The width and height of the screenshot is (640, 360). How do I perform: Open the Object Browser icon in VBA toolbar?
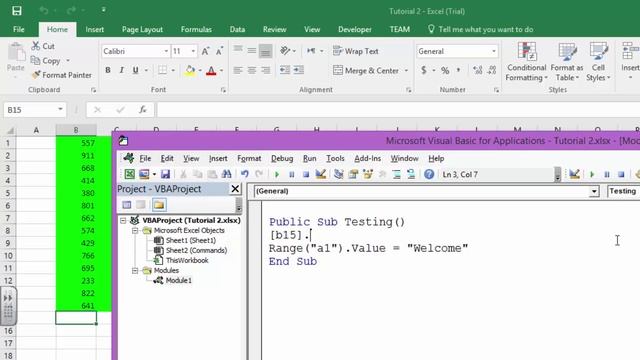(x=368, y=174)
